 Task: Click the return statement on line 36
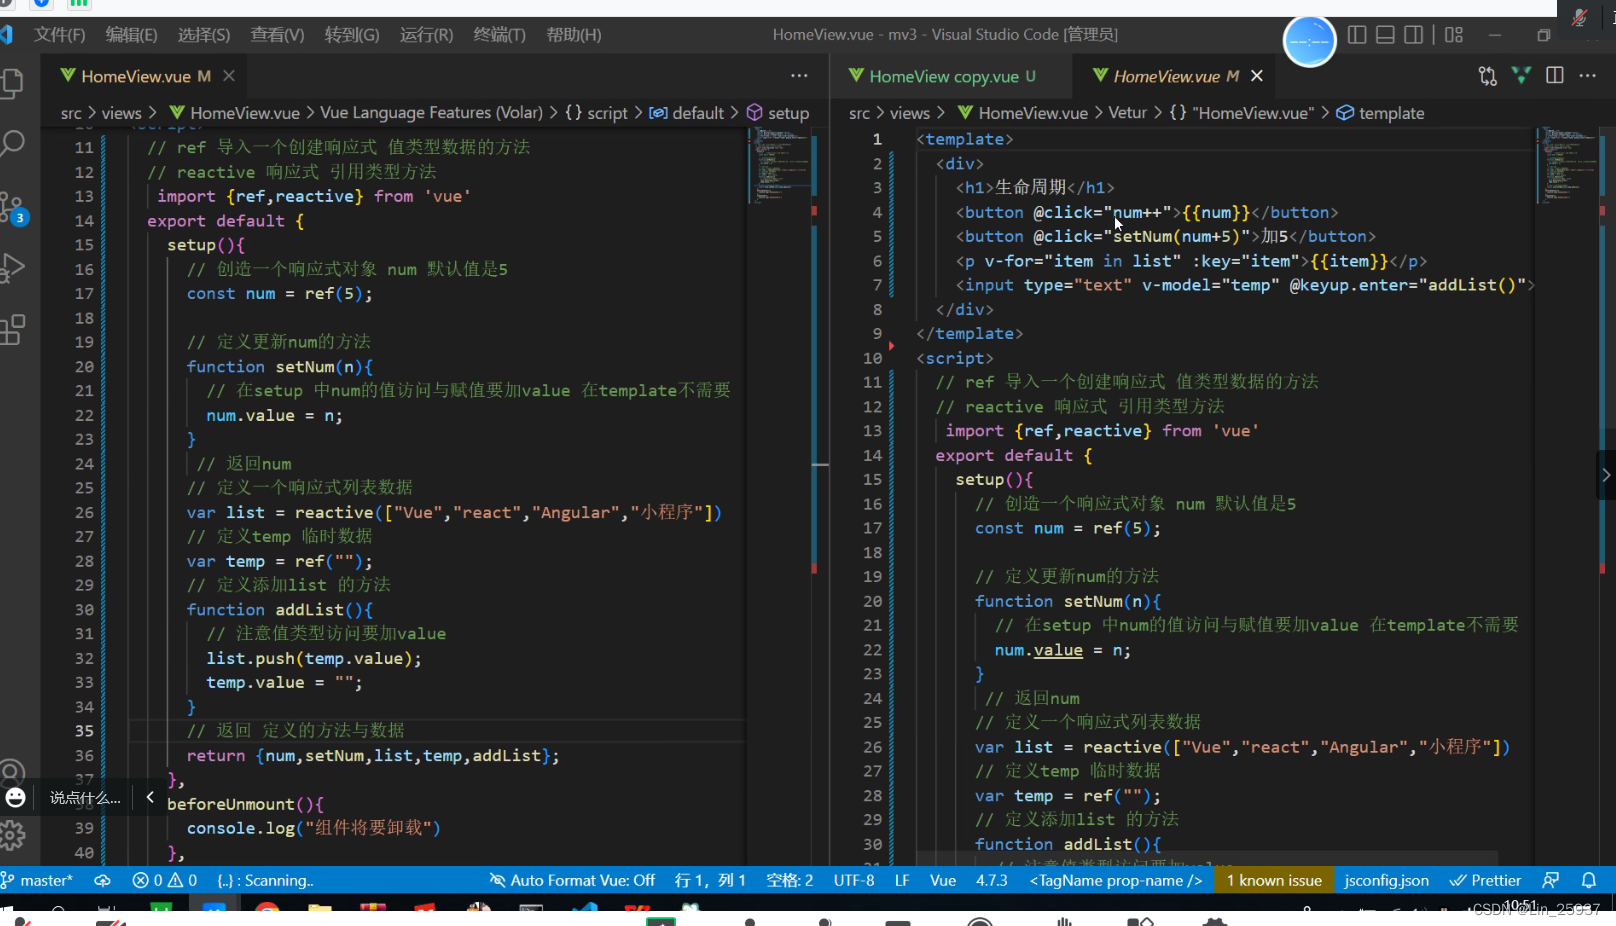coord(373,756)
